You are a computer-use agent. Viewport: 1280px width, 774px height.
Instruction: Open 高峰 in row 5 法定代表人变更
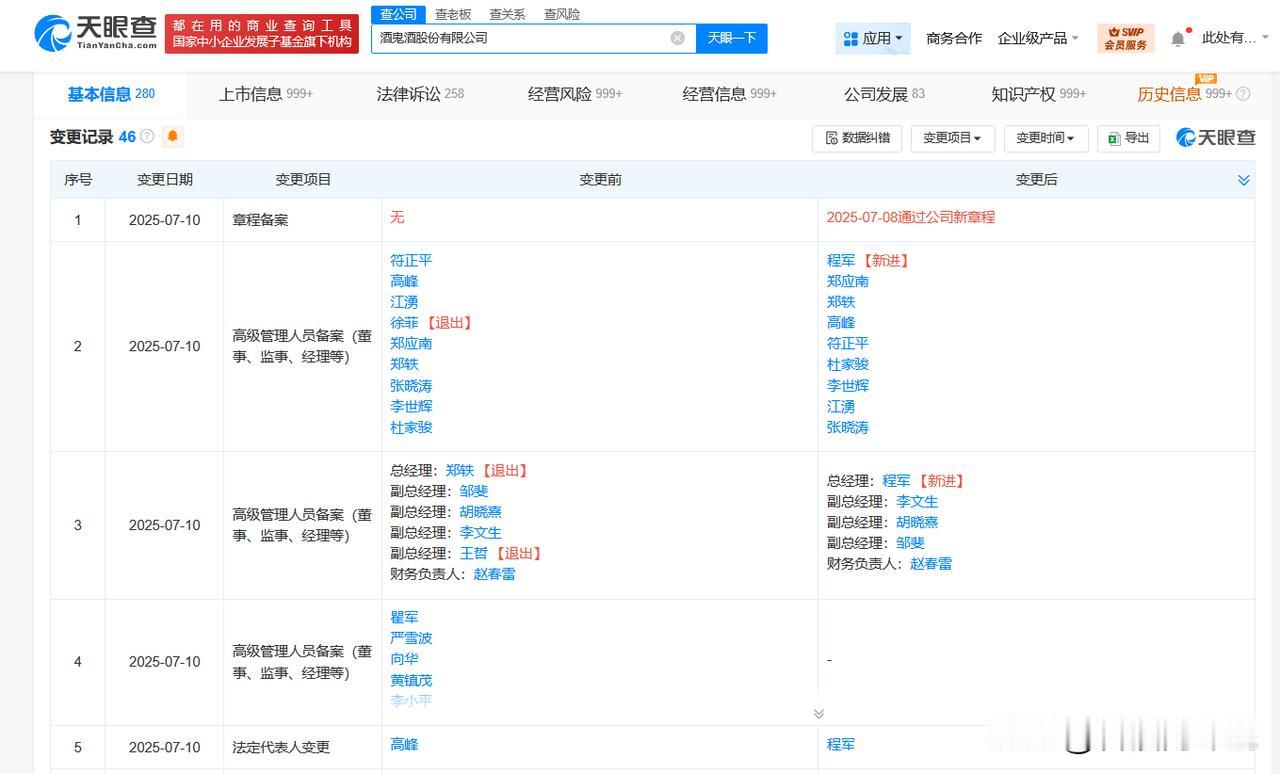[x=404, y=745]
